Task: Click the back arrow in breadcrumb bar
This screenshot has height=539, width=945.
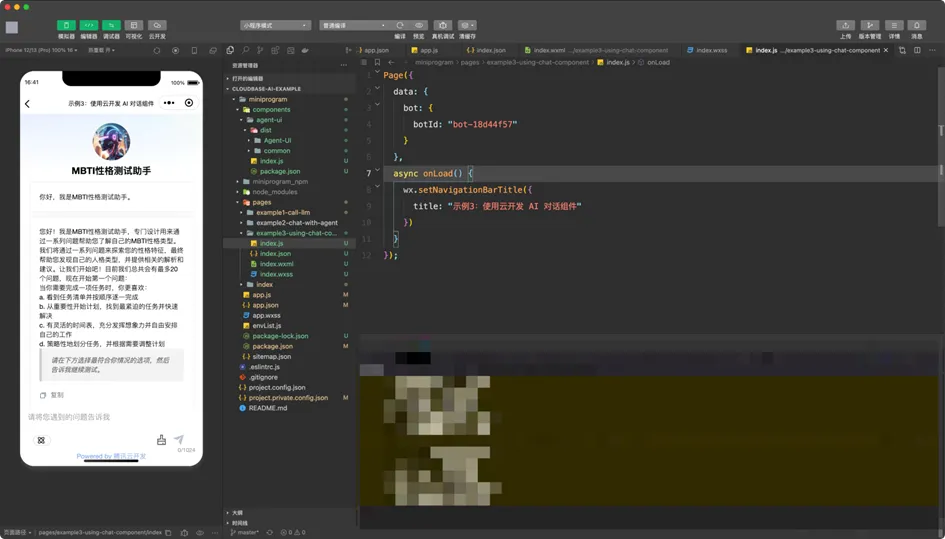Action: [x=391, y=62]
